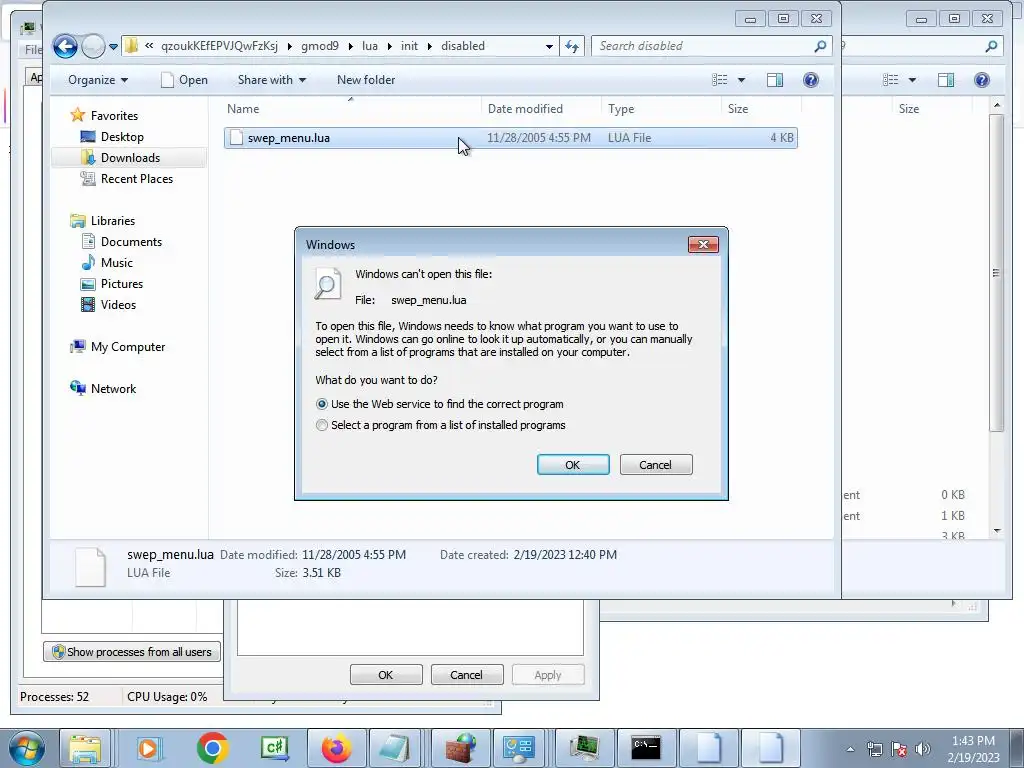Open the recent pages dropdown beside Forward arrow
Image resolution: width=1024 pixels, height=768 pixels.
(113, 47)
